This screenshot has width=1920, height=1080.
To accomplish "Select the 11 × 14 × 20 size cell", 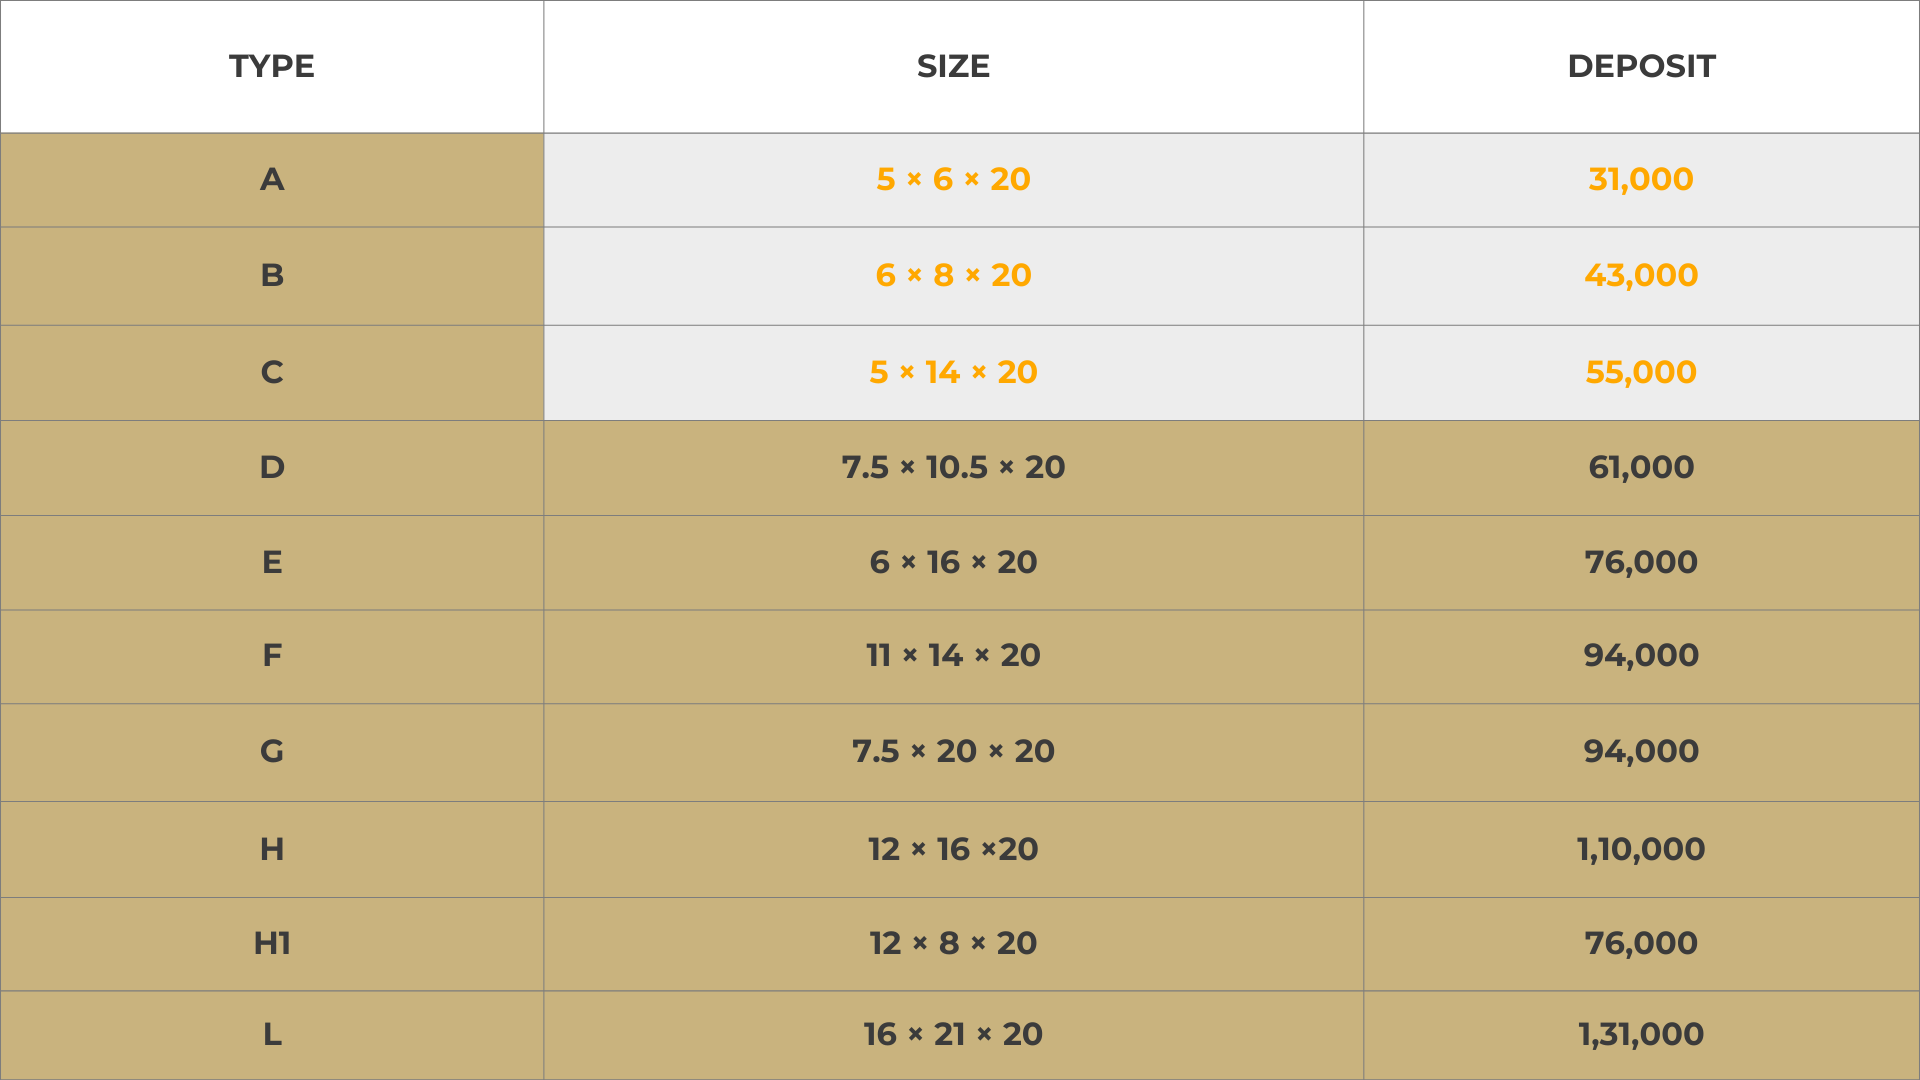I will (953, 655).
